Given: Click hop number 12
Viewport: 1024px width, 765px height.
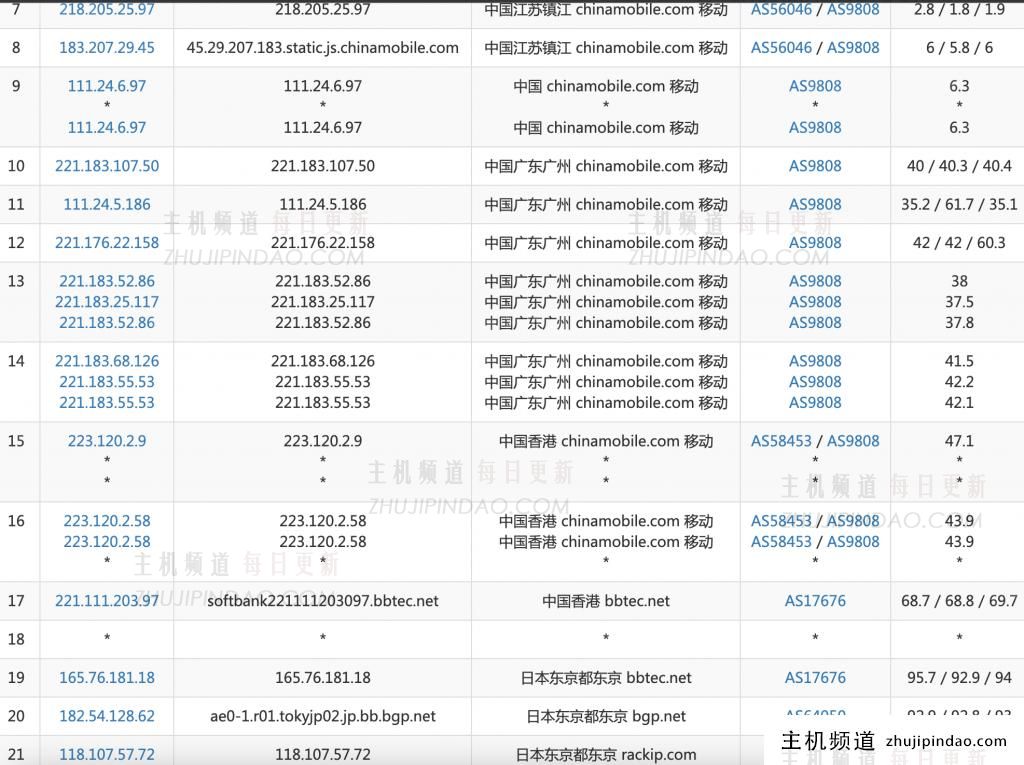Looking at the screenshot, I should pos(16,243).
